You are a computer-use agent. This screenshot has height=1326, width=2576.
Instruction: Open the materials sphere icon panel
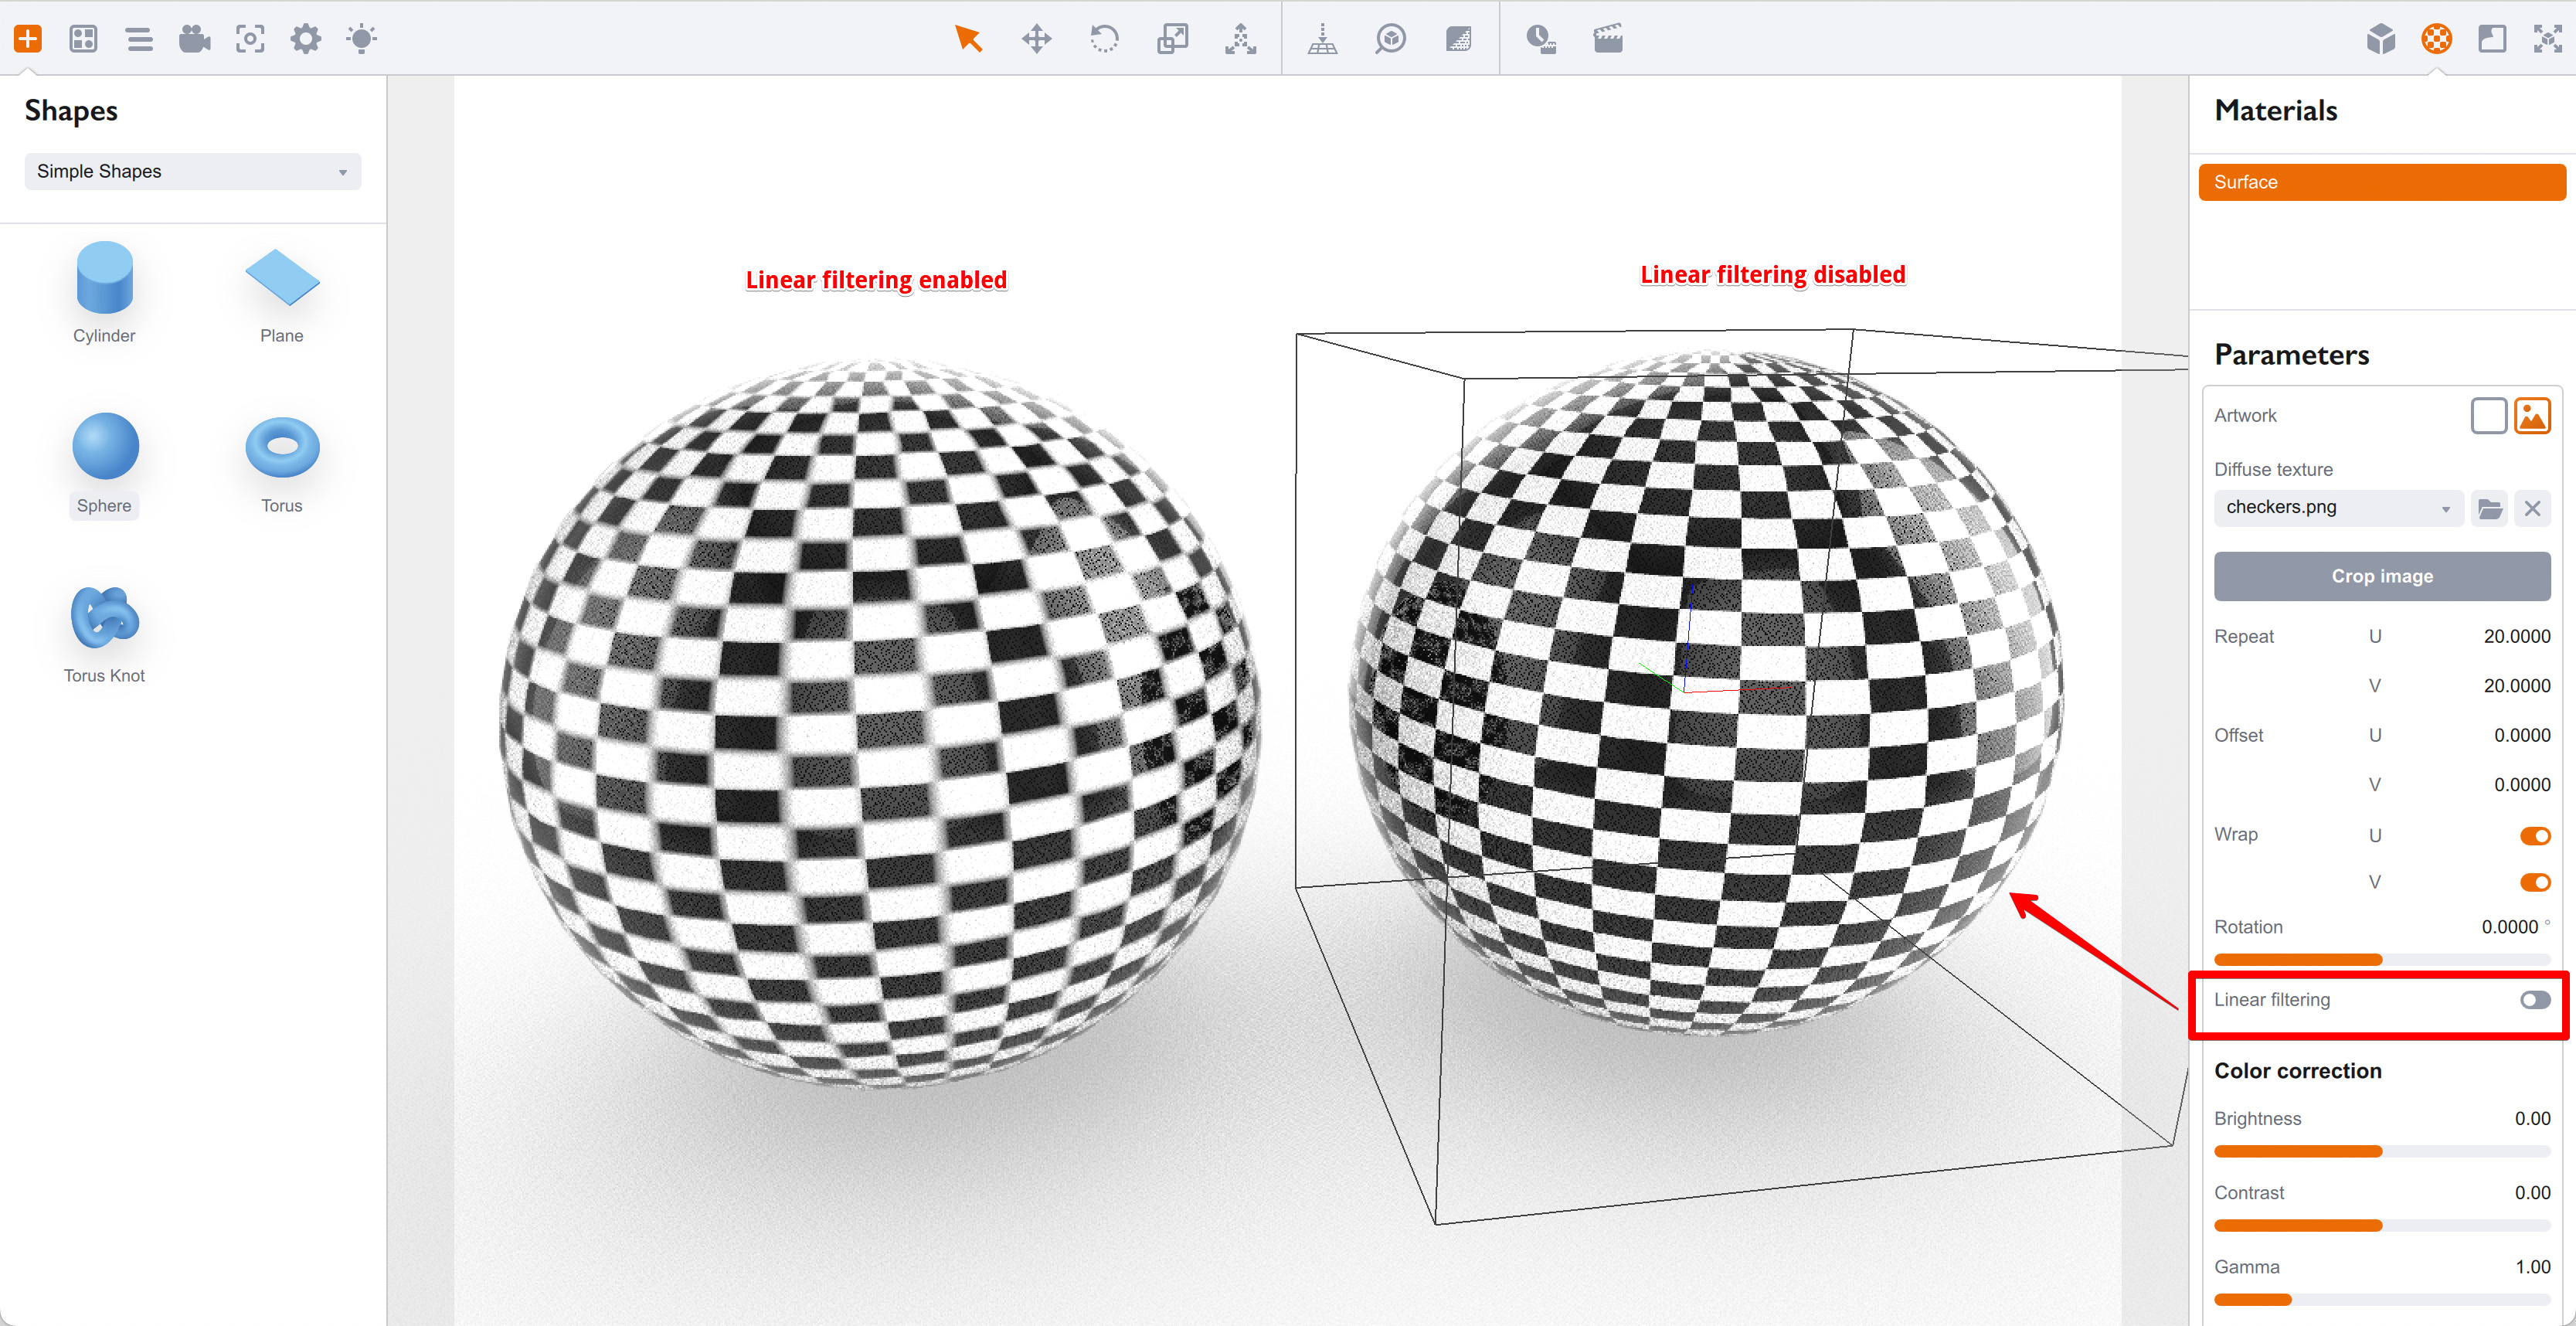[x=2436, y=39]
